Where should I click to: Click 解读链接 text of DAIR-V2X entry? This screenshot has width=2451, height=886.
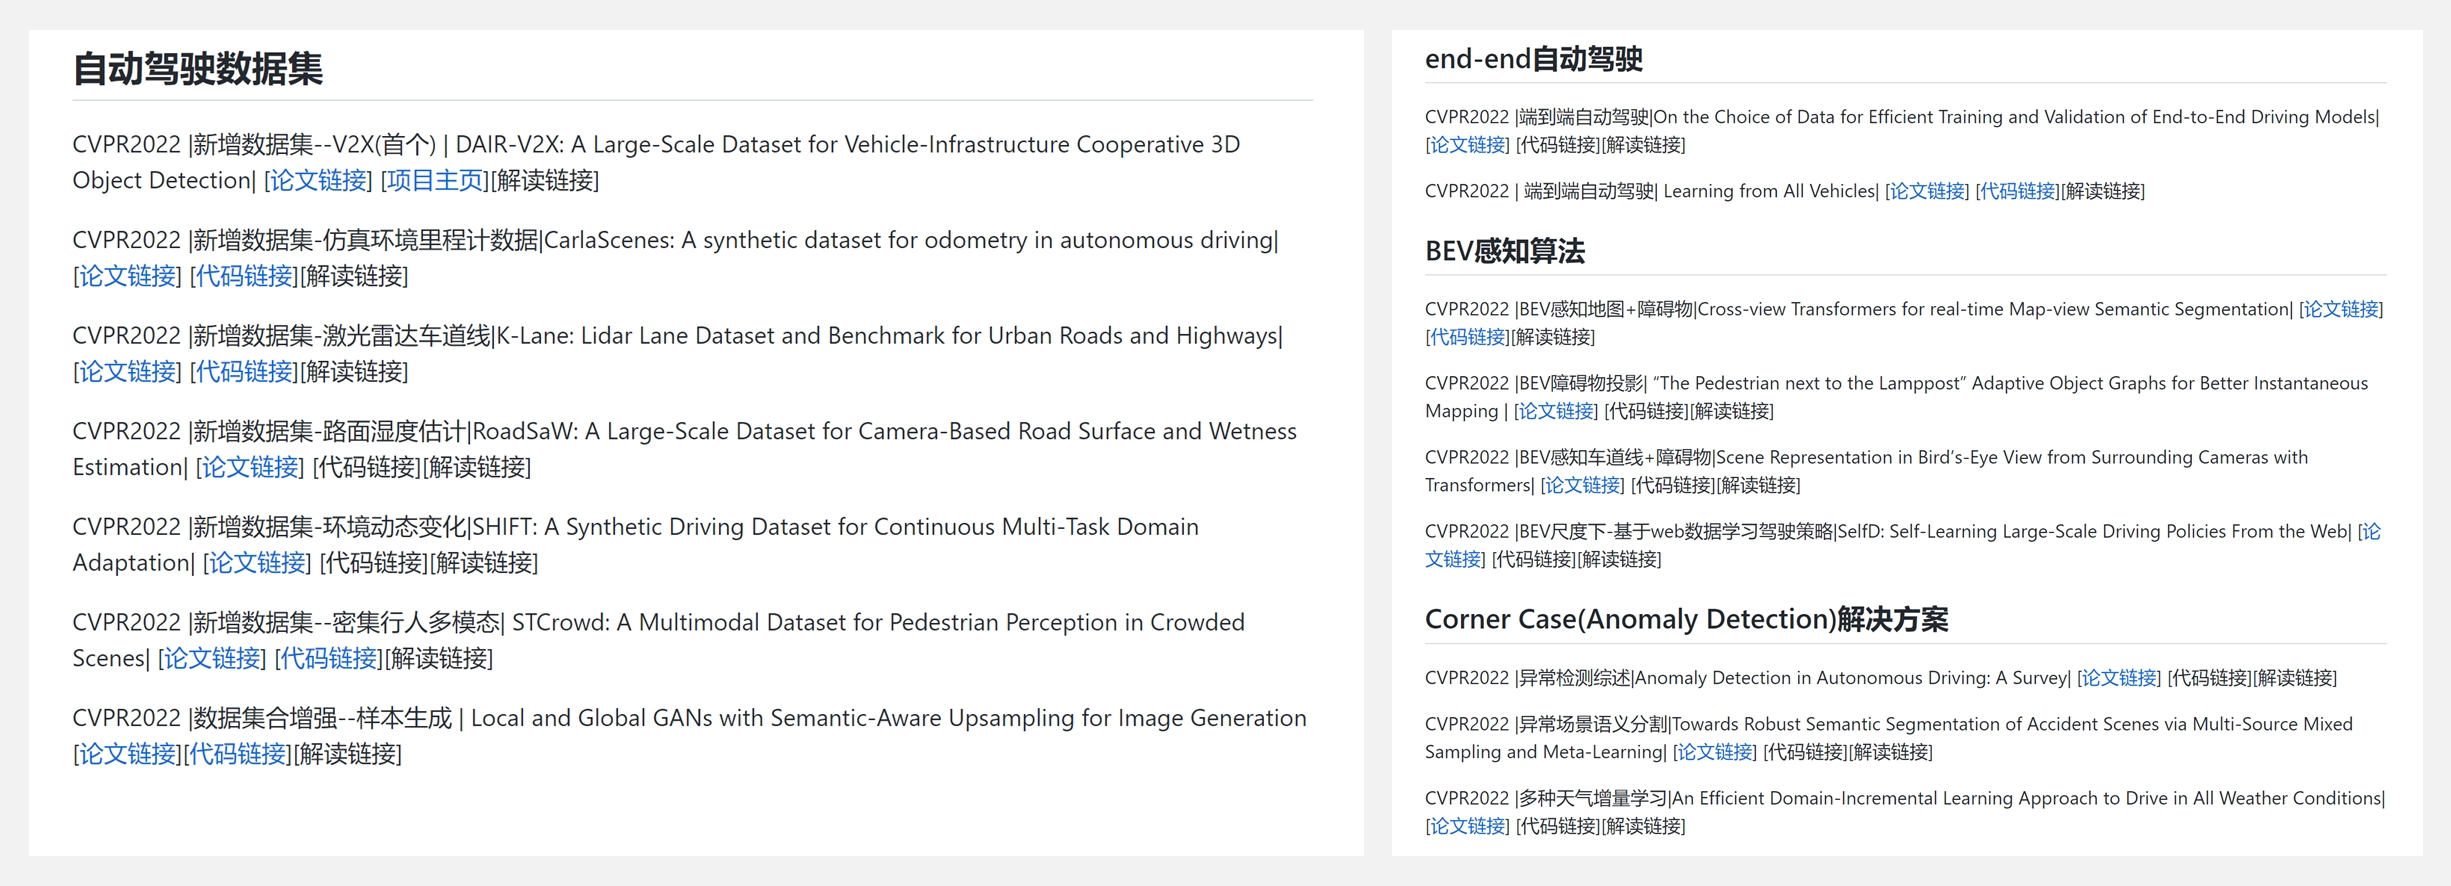pos(545,180)
